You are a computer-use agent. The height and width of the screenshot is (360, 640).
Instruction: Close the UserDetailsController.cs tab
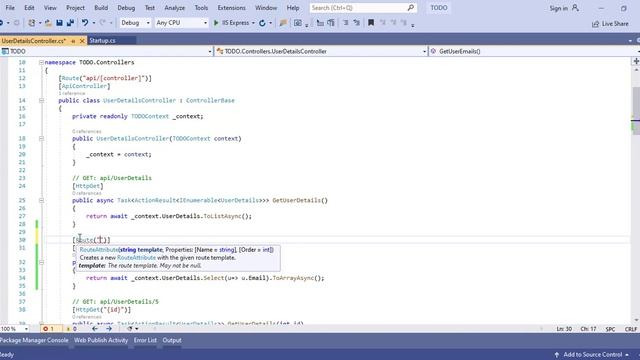pyautogui.click(x=82, y=41)
